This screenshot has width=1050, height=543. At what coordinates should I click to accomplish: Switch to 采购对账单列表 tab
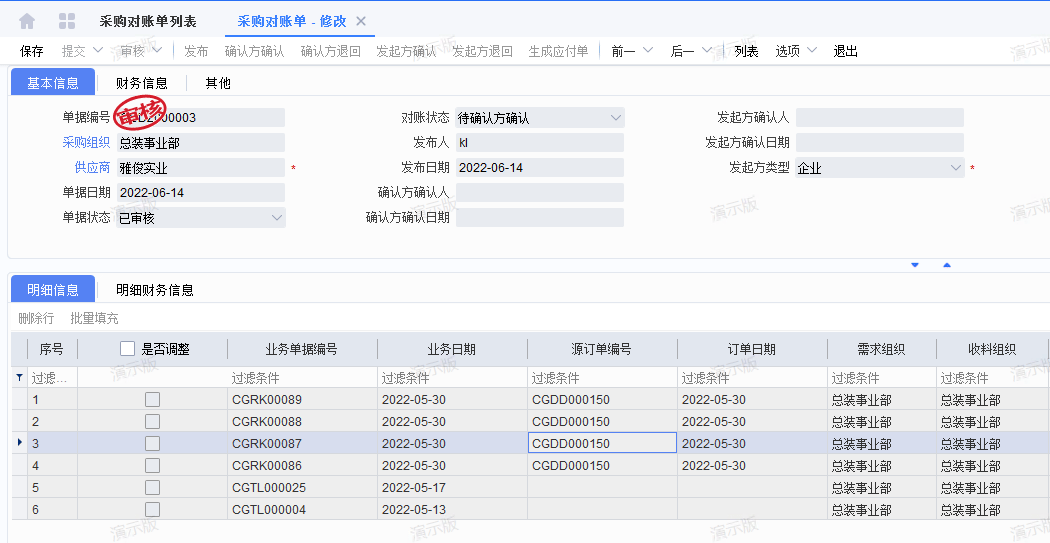[x=148, y=21]
